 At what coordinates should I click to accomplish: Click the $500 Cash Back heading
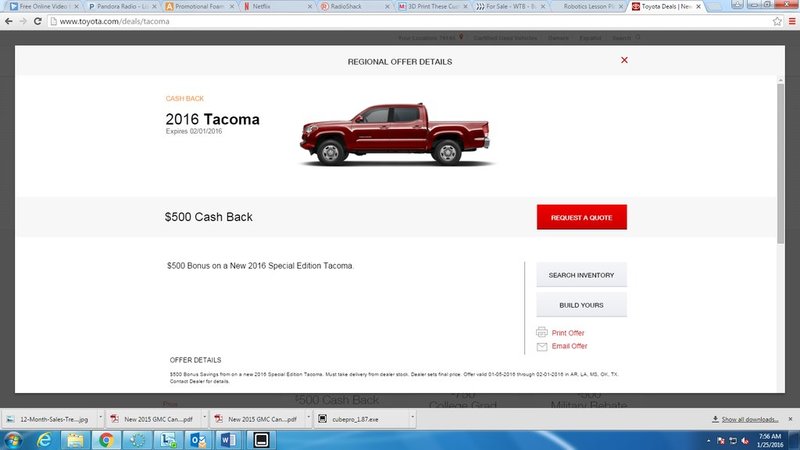click(x=209, y=217)
